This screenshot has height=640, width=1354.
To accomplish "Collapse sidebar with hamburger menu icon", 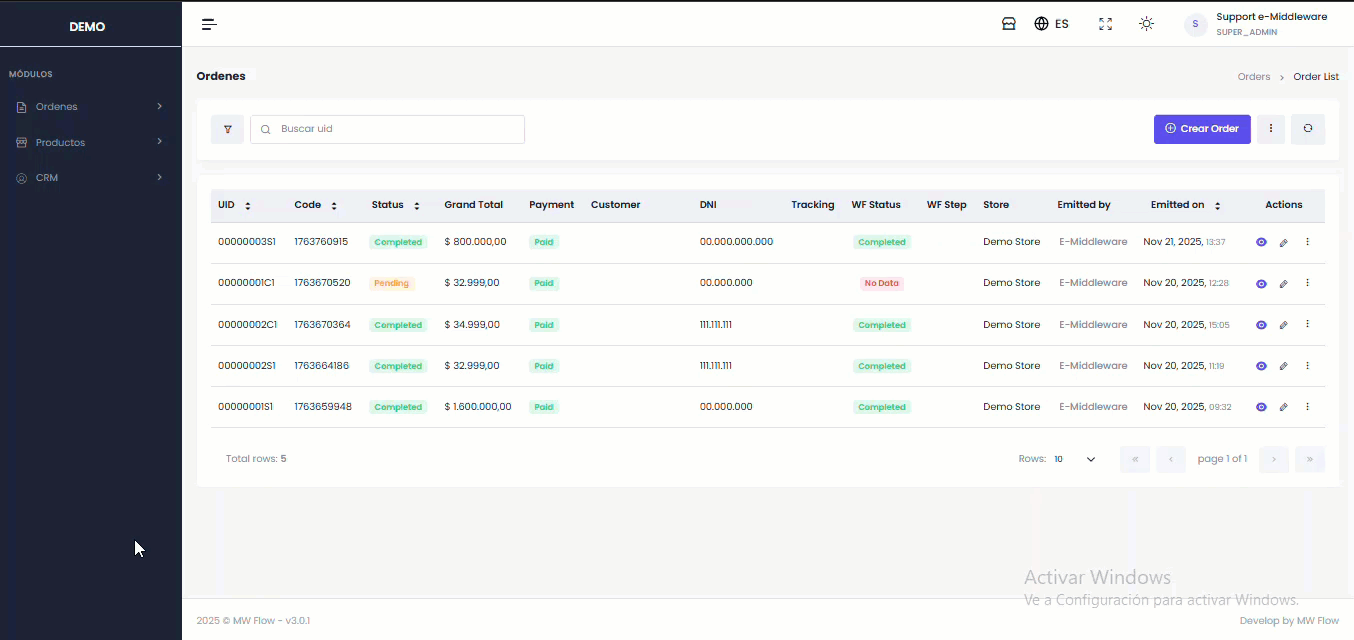I will pyautogui.click(x=209, y=24).
